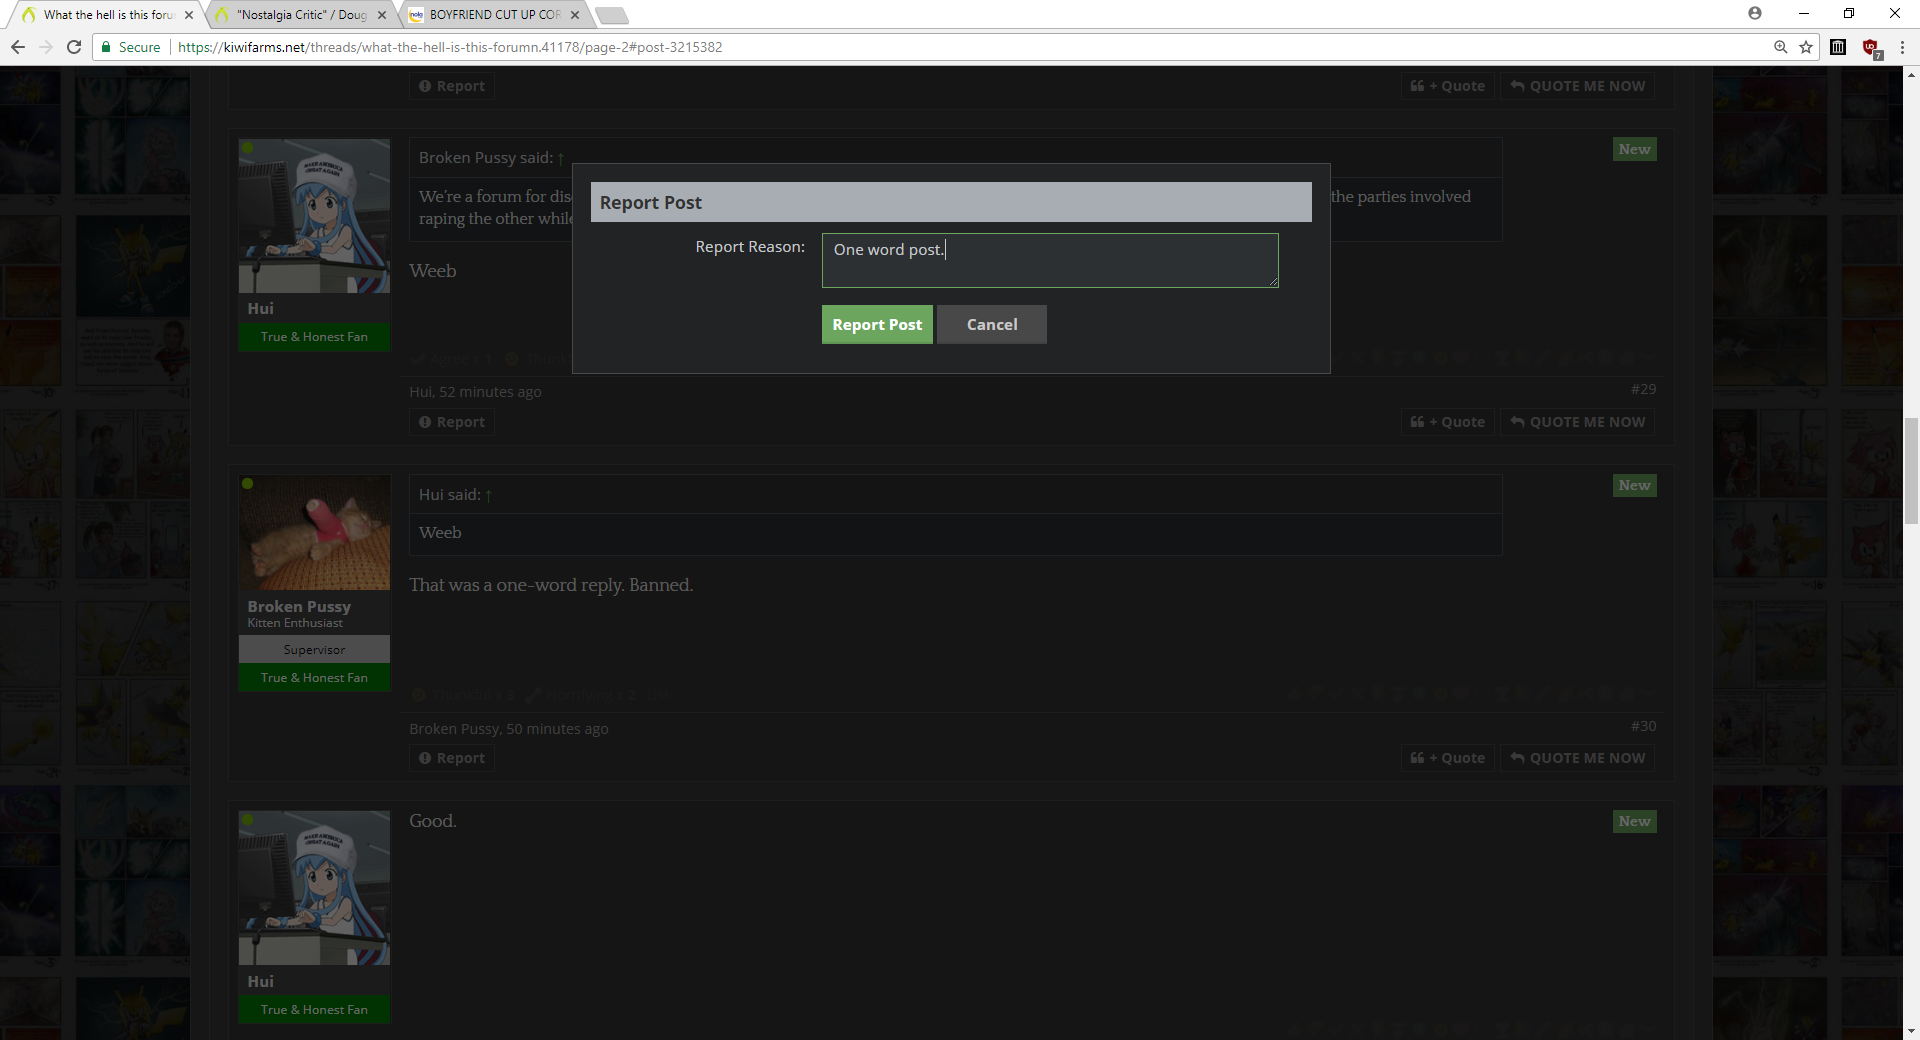Viewport: 1920px width, 1040px height.
Task: Cancel the Report Post dialog
Action: pyautogui.click(x=992, y=325)
